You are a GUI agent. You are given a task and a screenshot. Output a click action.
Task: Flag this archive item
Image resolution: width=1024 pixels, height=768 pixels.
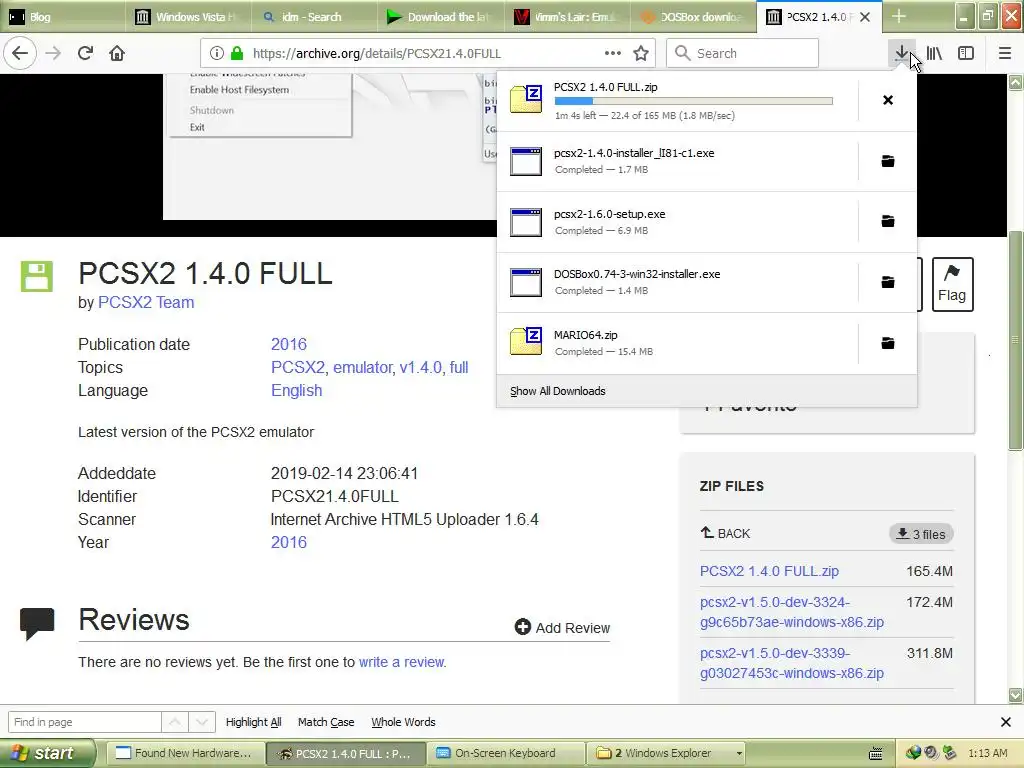tap(952, 284)
